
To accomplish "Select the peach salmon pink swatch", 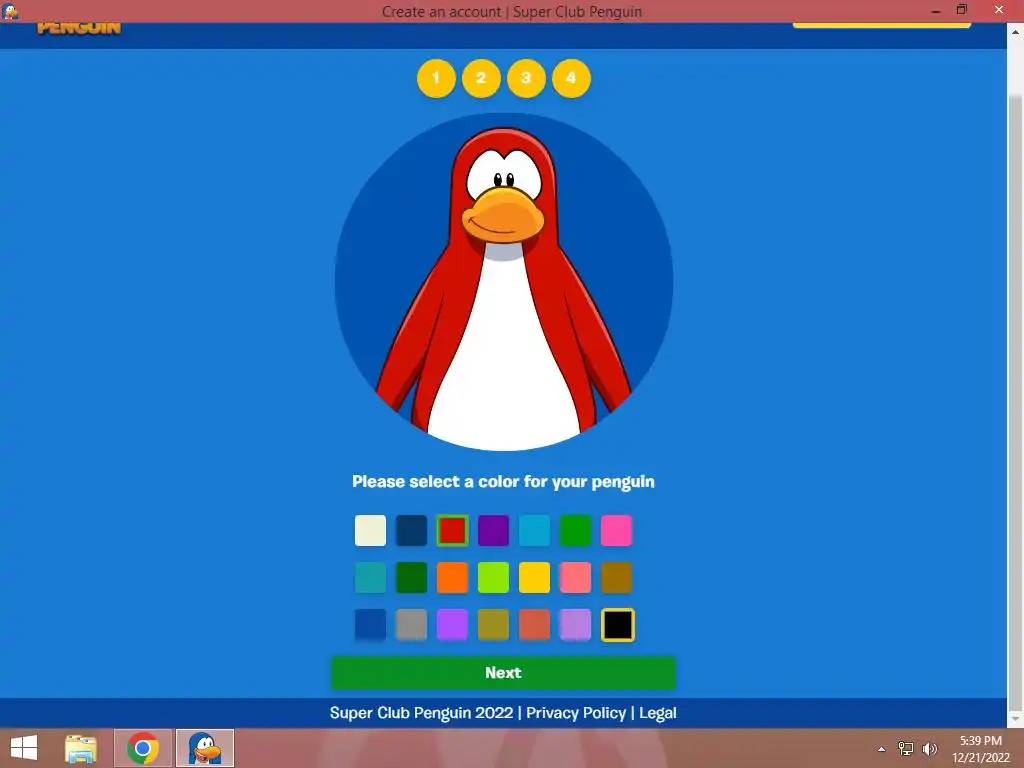I will pyautogui.click(x=575, y=577).
